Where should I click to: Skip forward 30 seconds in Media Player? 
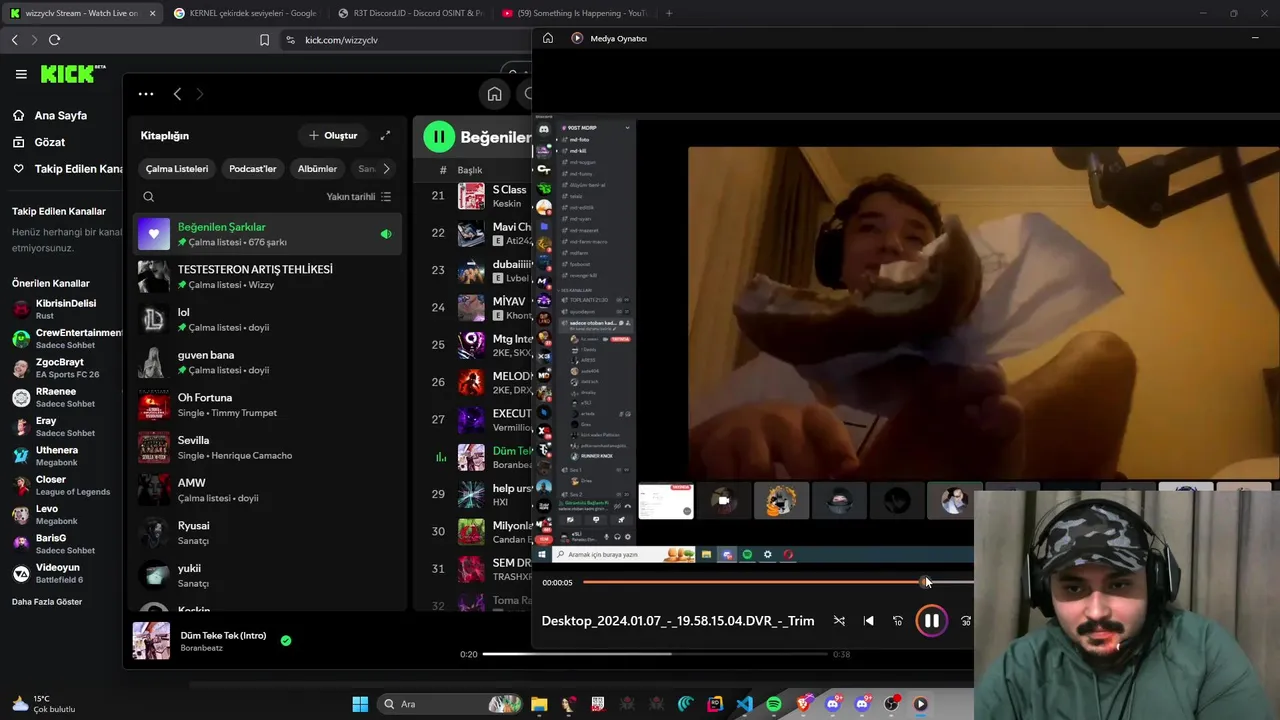tap(965, 621)
